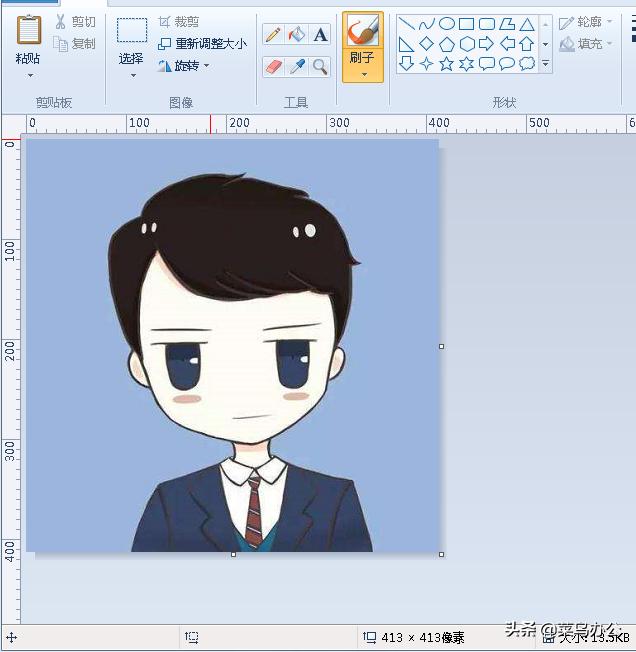Image resolution: width=636 pixels, height=652 pixels.
Task: Click the bottom-edge canvas resize handle
Action: [234, 554]
